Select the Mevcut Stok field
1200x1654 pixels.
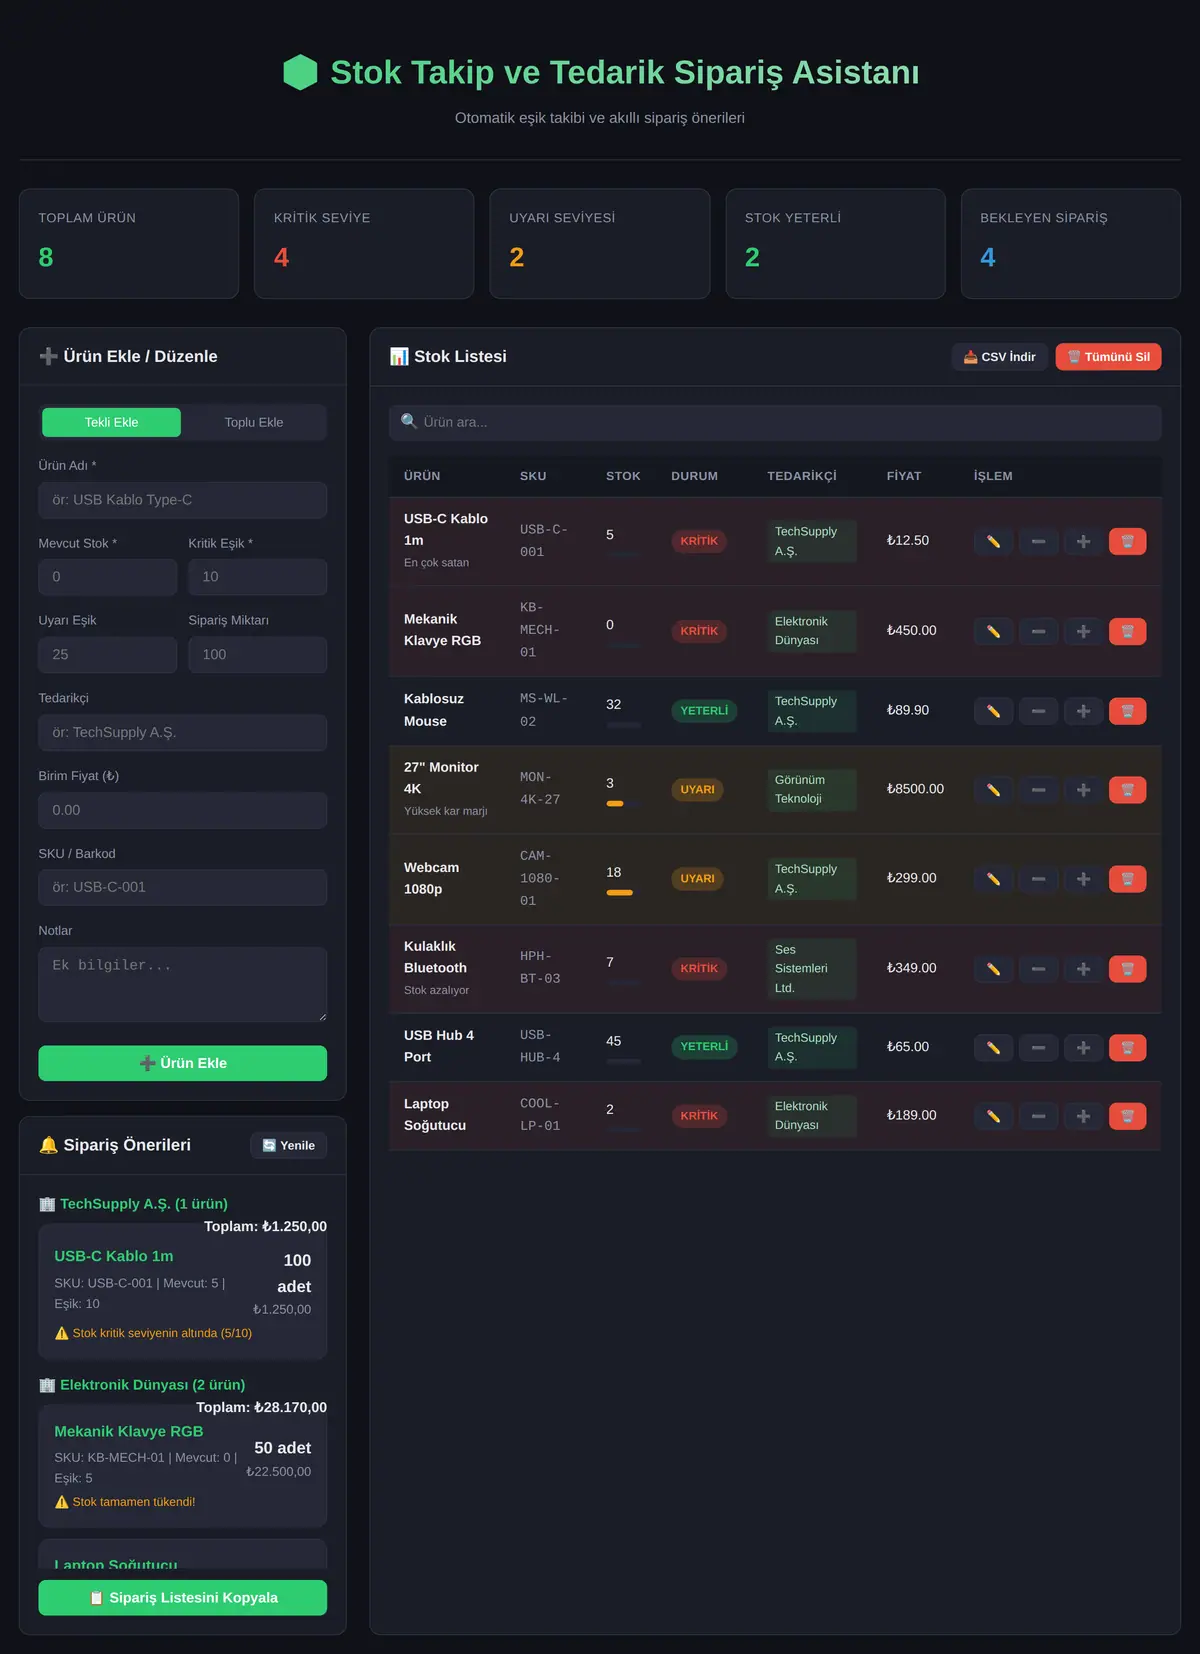[x=108, y=577]
